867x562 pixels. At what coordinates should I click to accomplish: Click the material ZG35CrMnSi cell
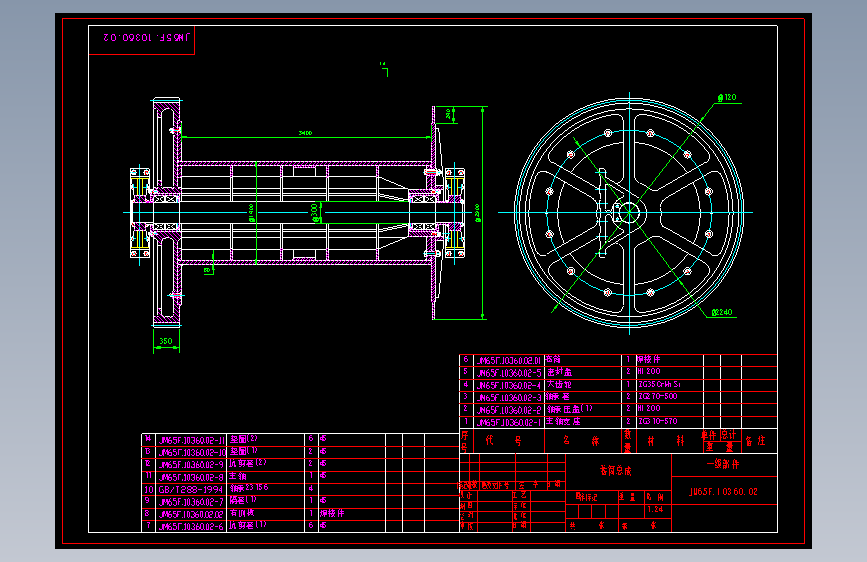660,384
